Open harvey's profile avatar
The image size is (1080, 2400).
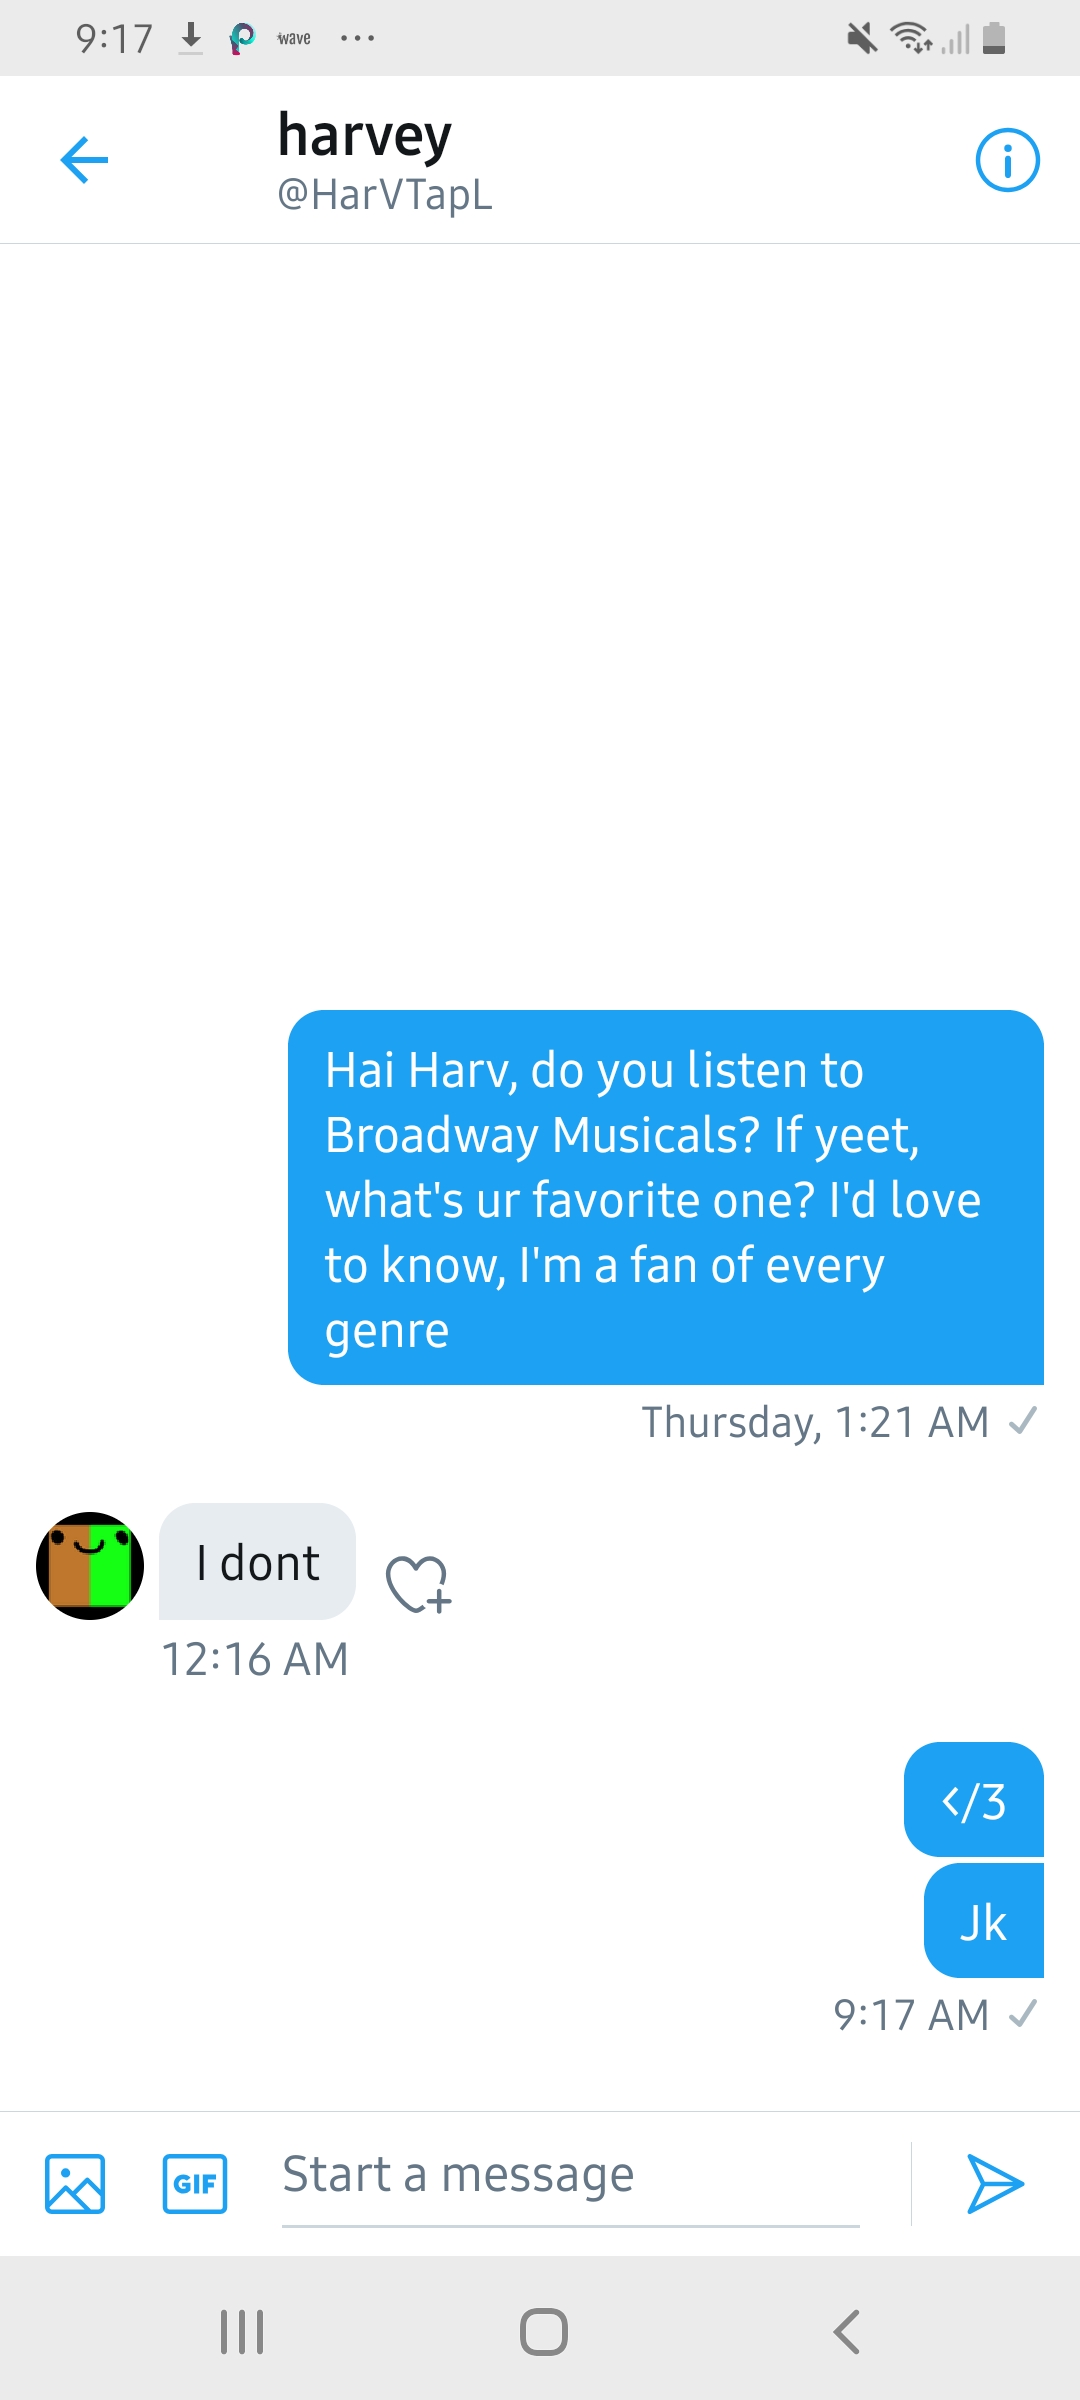click(x=90, y=1566)
